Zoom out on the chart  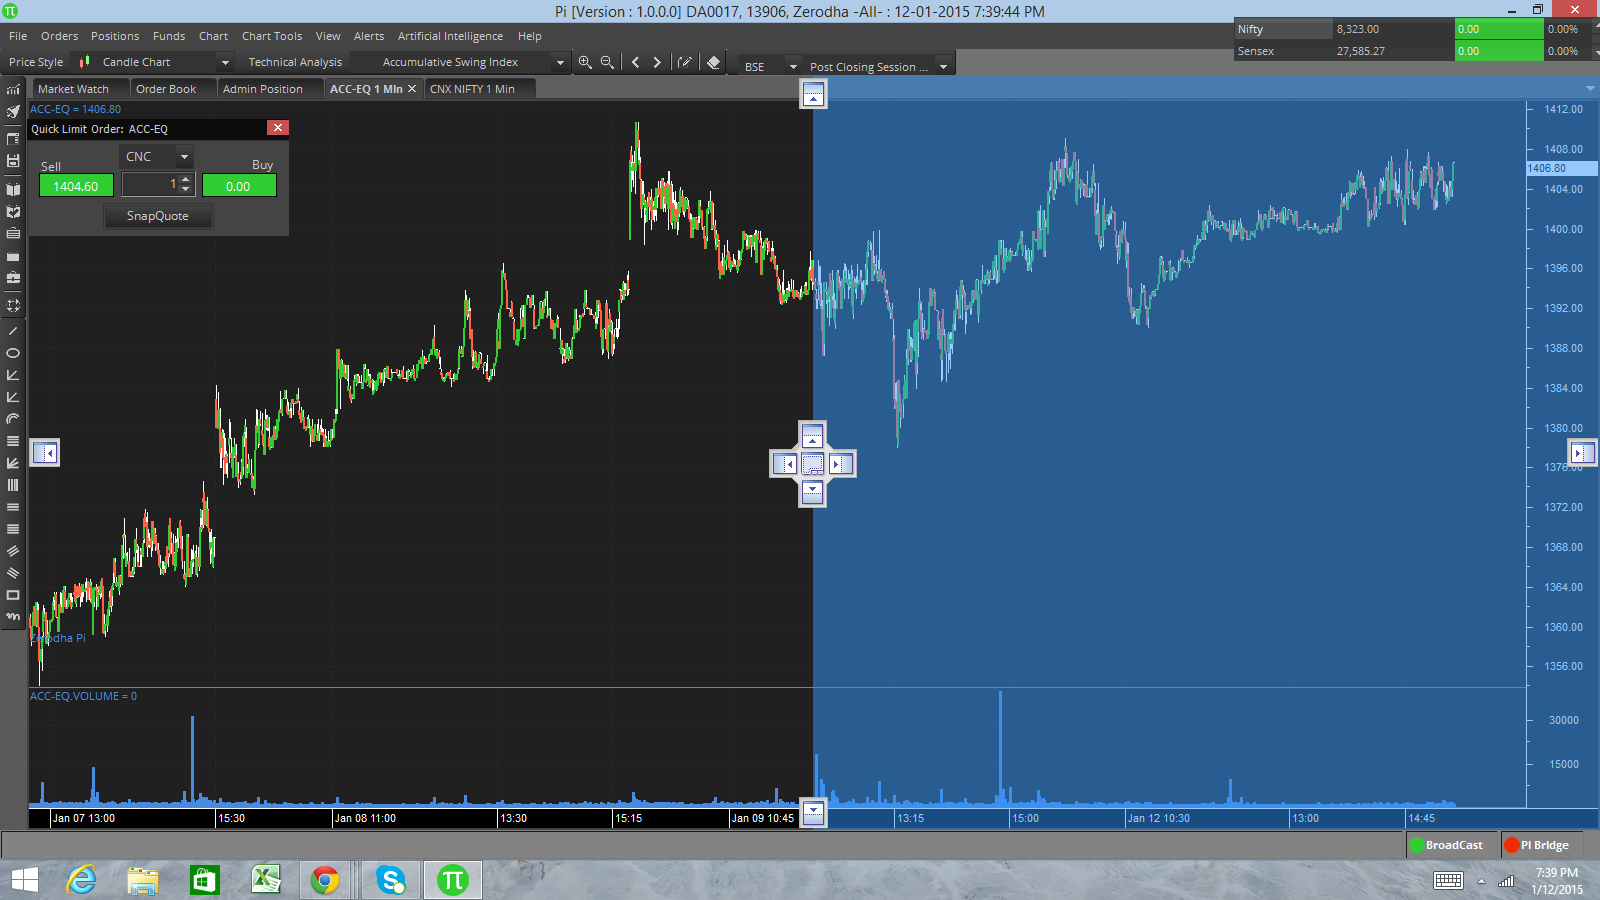click(607, 62)
